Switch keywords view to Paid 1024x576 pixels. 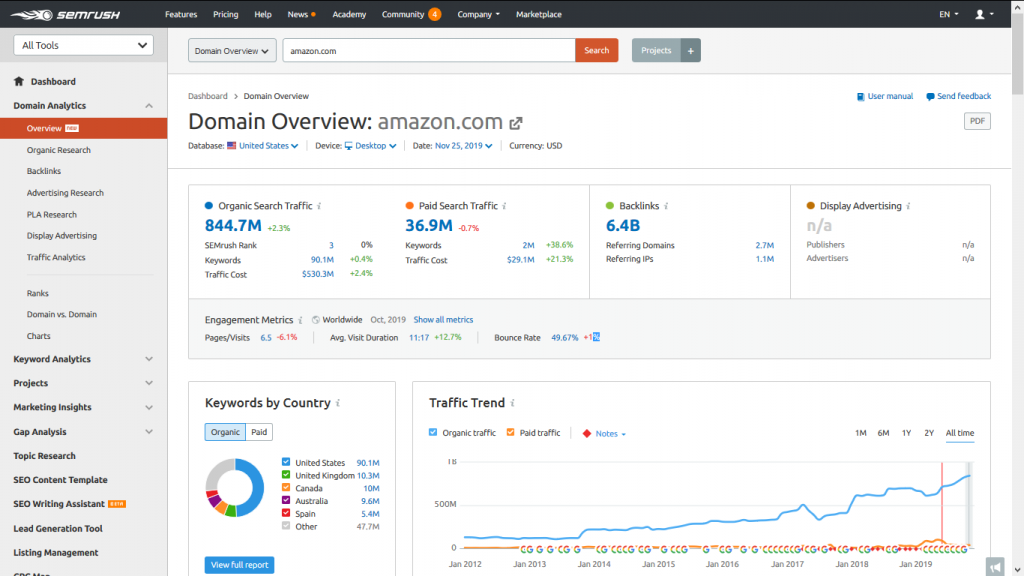[259, 432]
